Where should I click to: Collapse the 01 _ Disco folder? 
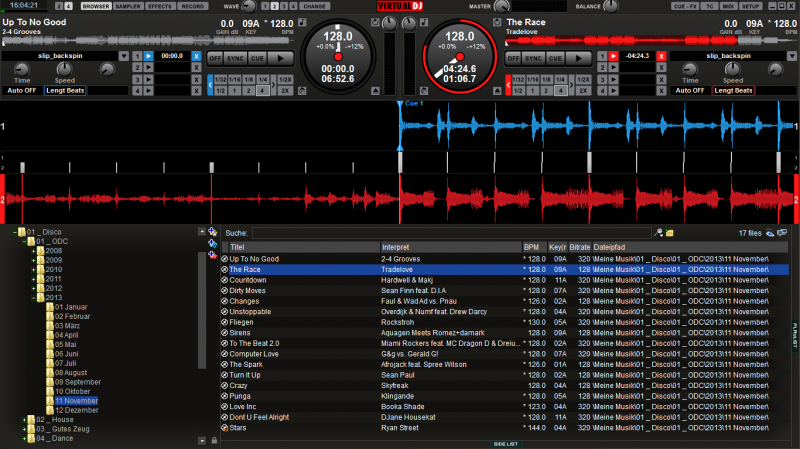coord(15,232)
